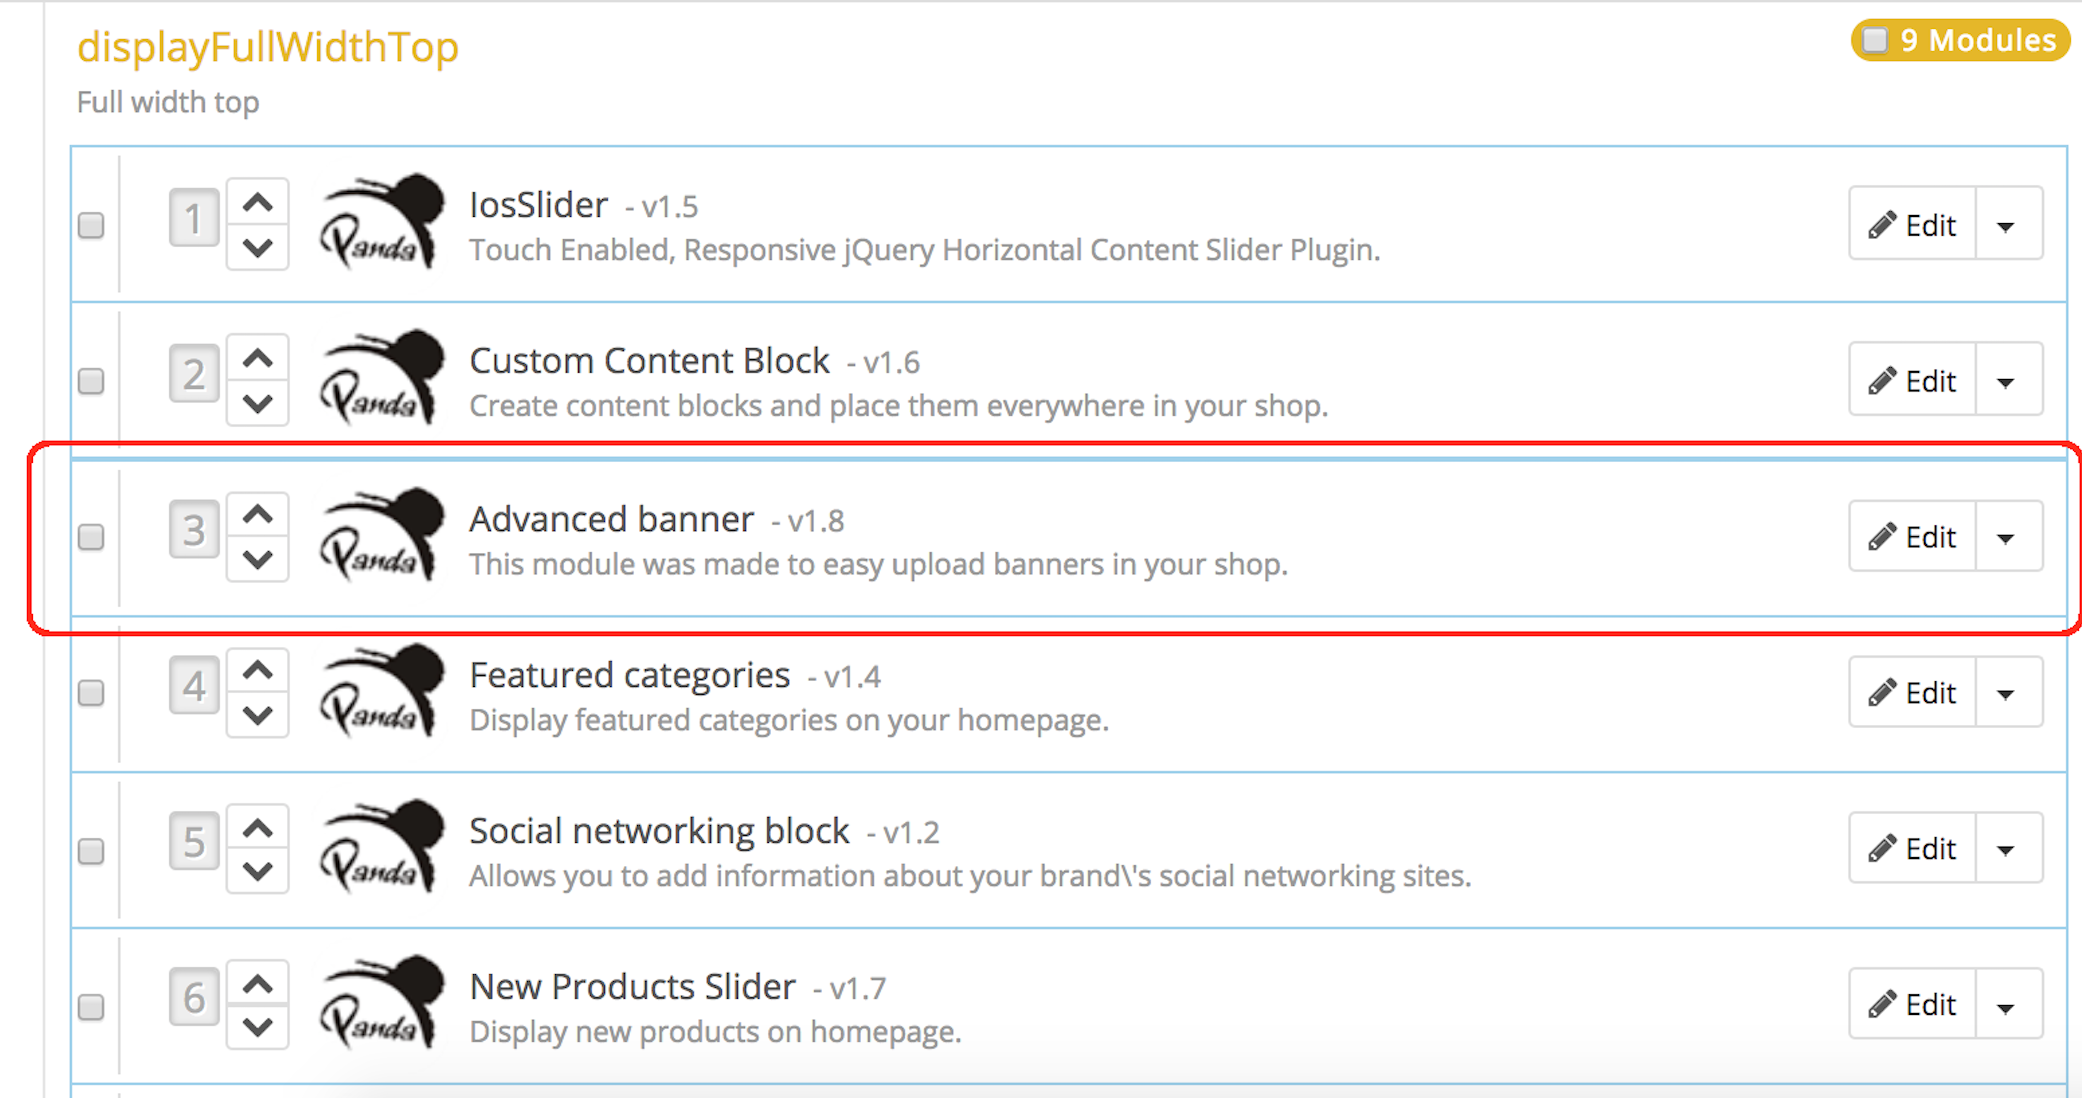Edit the Custom Content Block module
This screenshot has width=2082, height=1098.
click(1912, 381)
